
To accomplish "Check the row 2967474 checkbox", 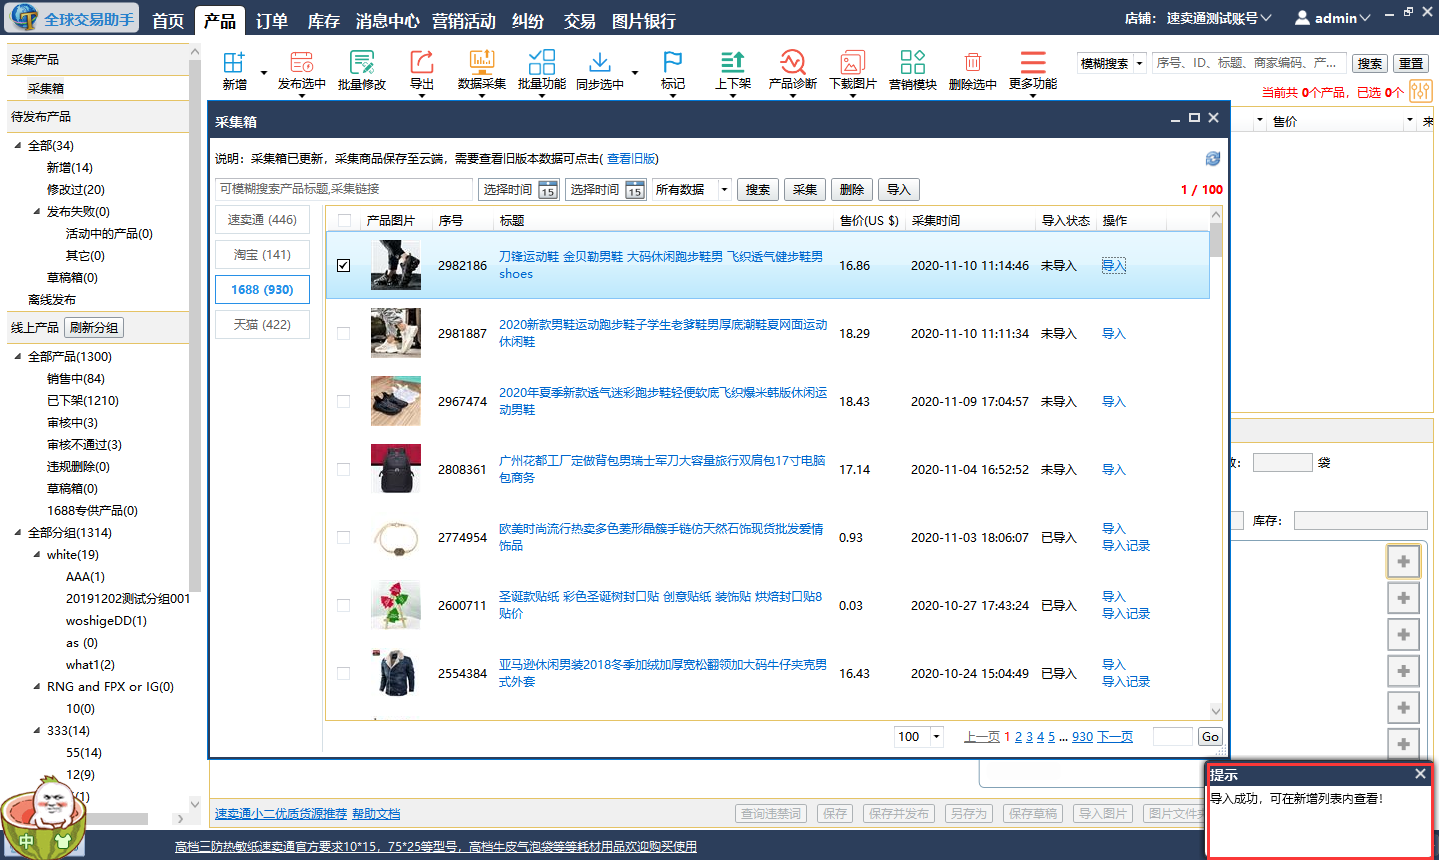I will [343, 401].
